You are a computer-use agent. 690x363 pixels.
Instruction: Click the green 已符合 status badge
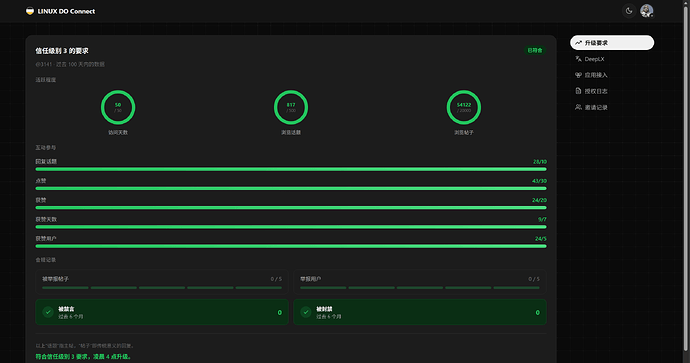tap(535, 50)
